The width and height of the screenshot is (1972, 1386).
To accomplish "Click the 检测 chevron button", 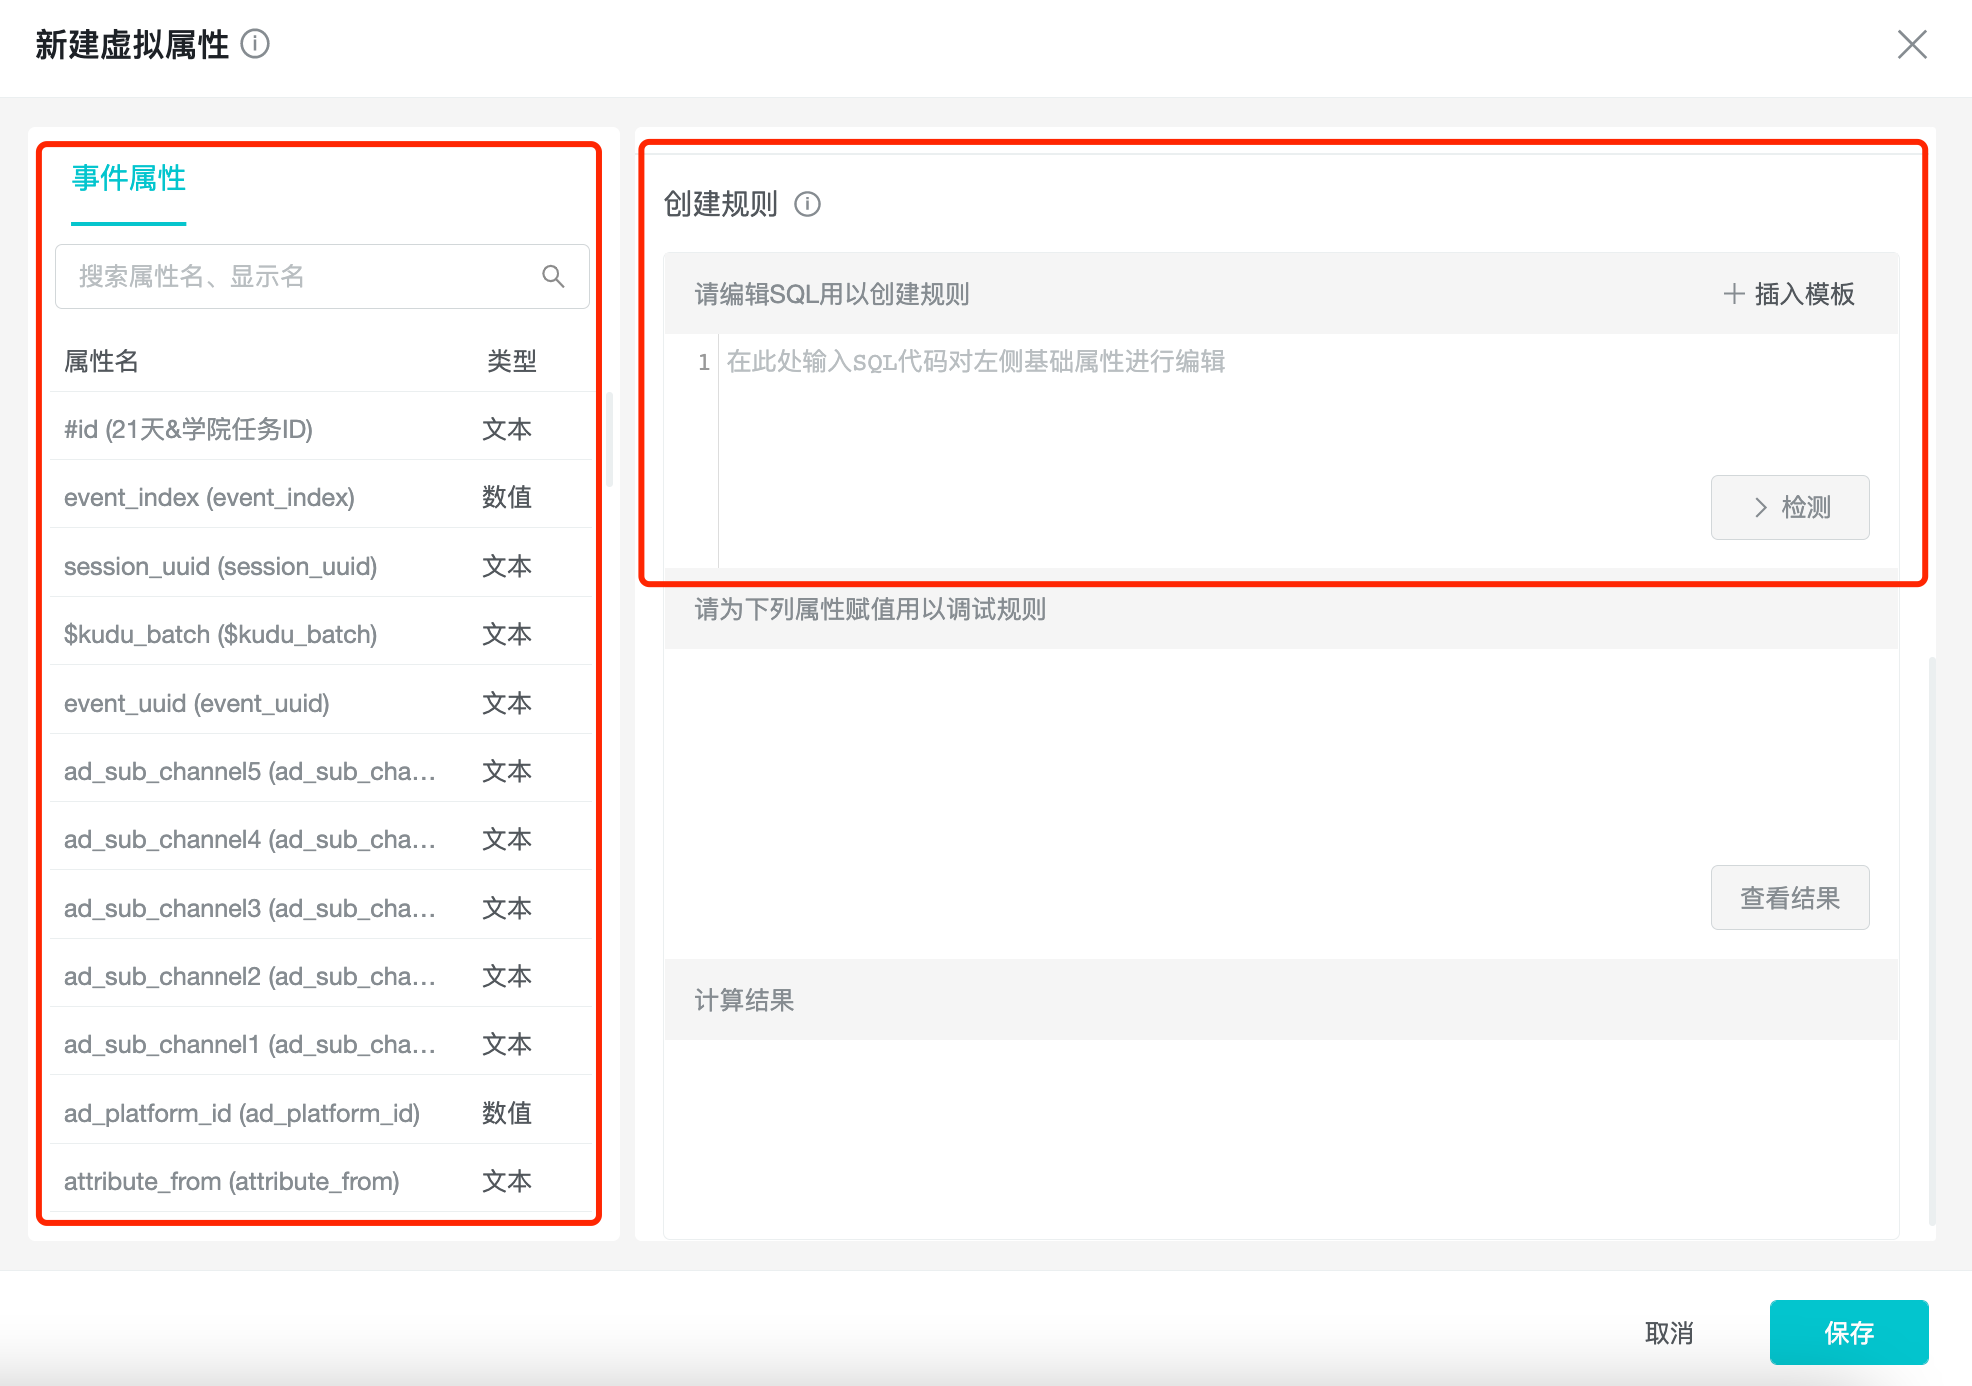I will click(1789, 507).
